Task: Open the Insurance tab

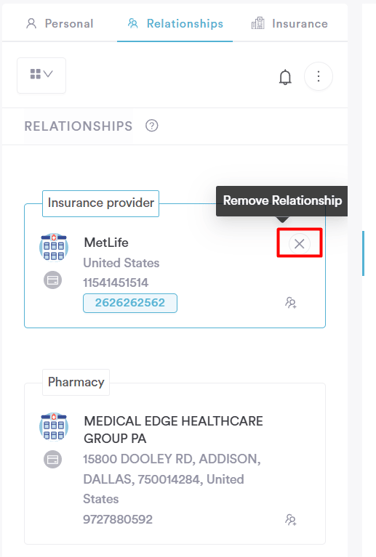Action: click(x=290, y=24)
